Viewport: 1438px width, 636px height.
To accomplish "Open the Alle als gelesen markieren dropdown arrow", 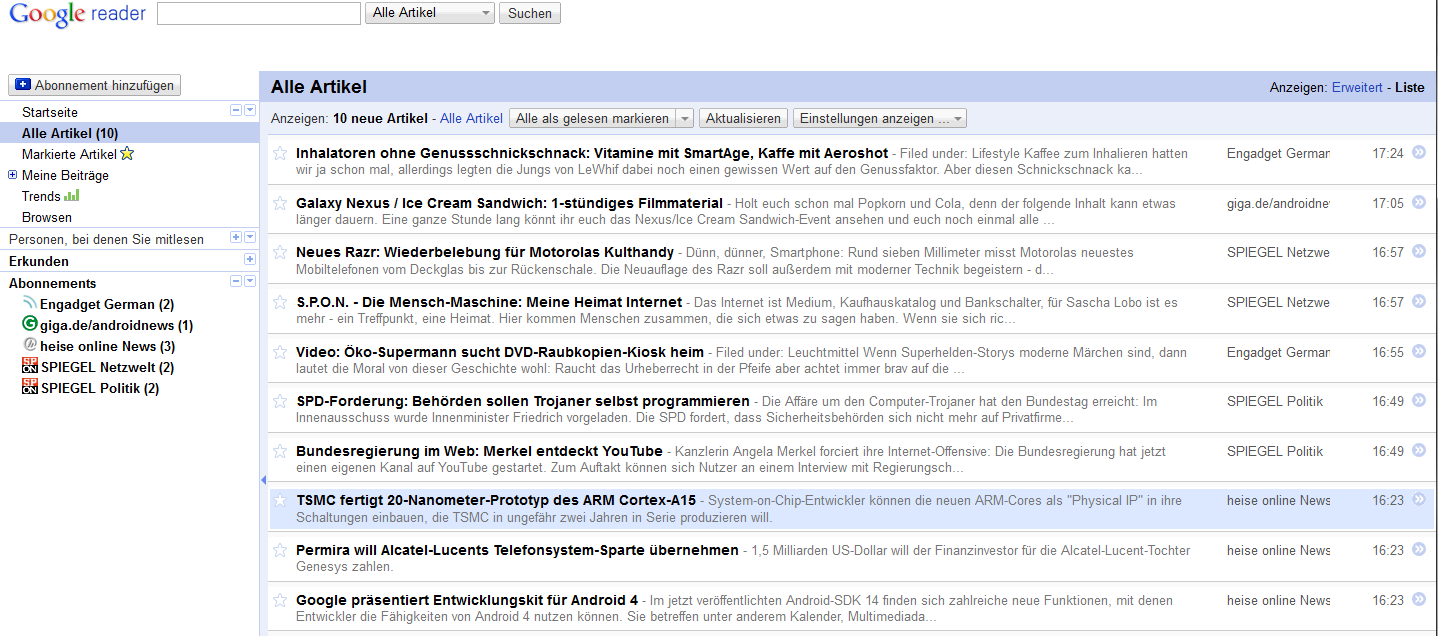I will pos(685,118).
